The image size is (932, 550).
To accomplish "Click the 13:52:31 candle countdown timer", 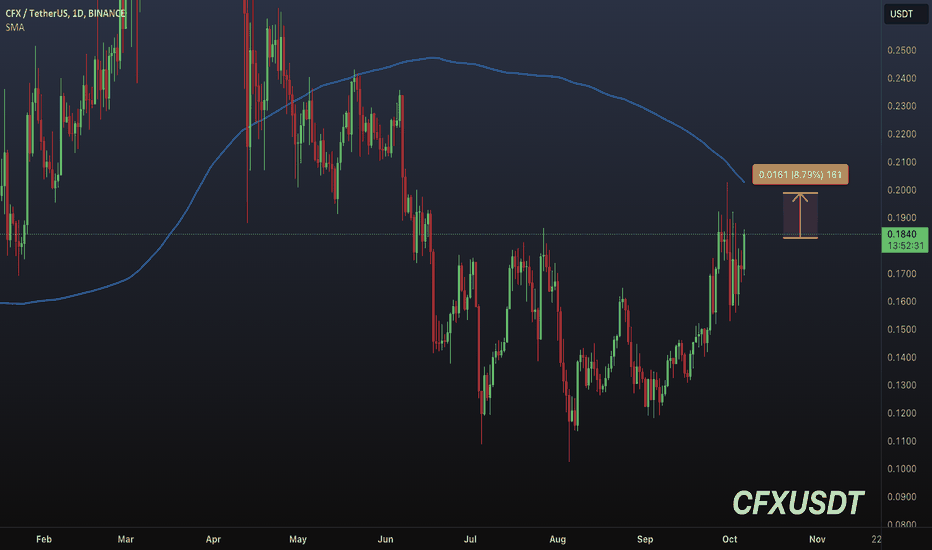I will click(x=906, y=246).
